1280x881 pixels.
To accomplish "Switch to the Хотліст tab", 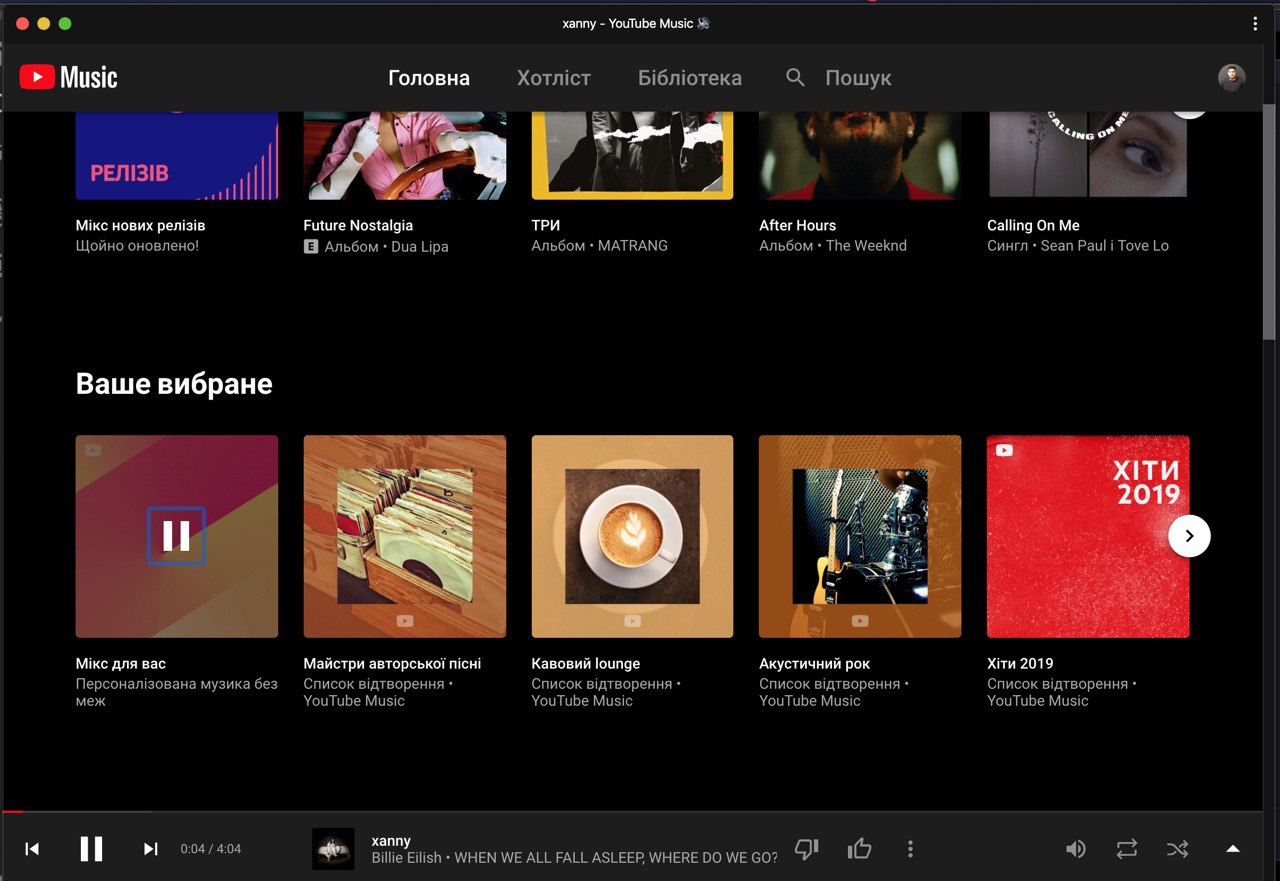I will [x=554, y=78].
